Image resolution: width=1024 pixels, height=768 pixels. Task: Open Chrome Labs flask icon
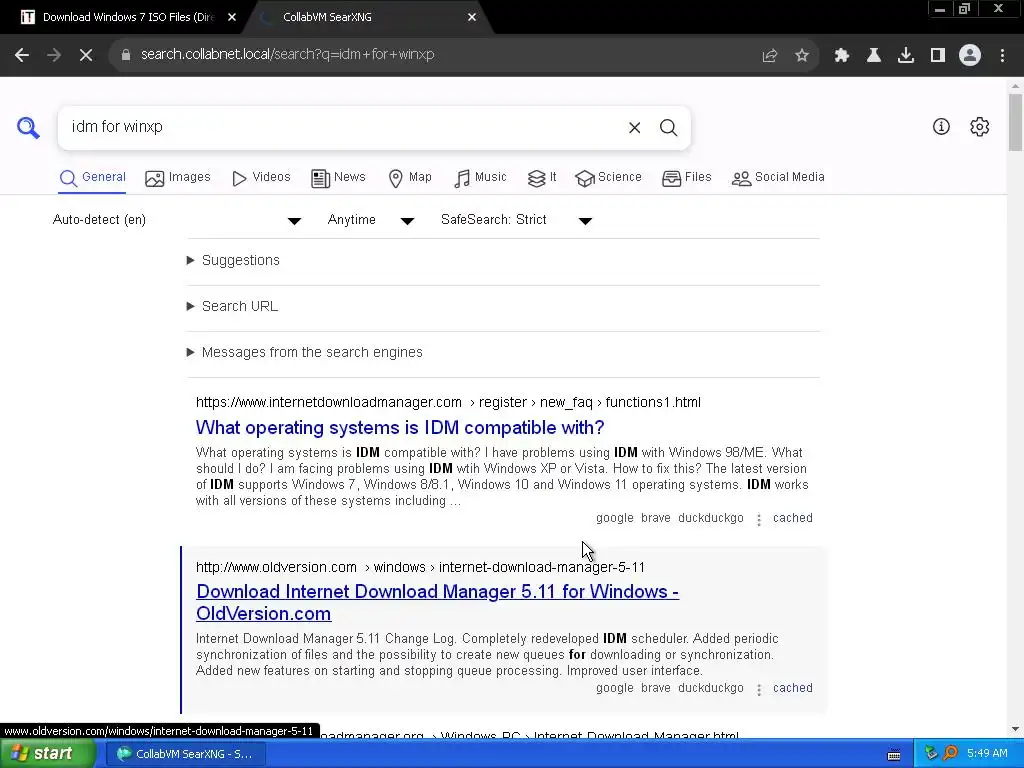pyautogui.click(x=874, y=56)
